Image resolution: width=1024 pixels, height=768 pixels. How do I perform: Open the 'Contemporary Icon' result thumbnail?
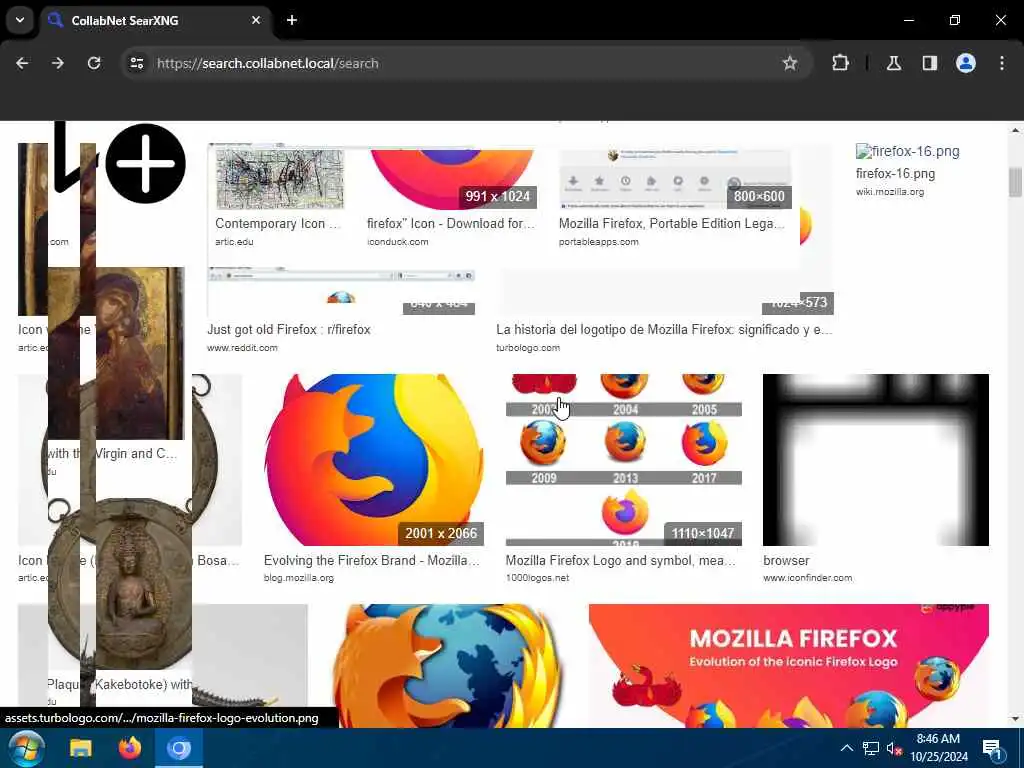(x=280, y=179)
